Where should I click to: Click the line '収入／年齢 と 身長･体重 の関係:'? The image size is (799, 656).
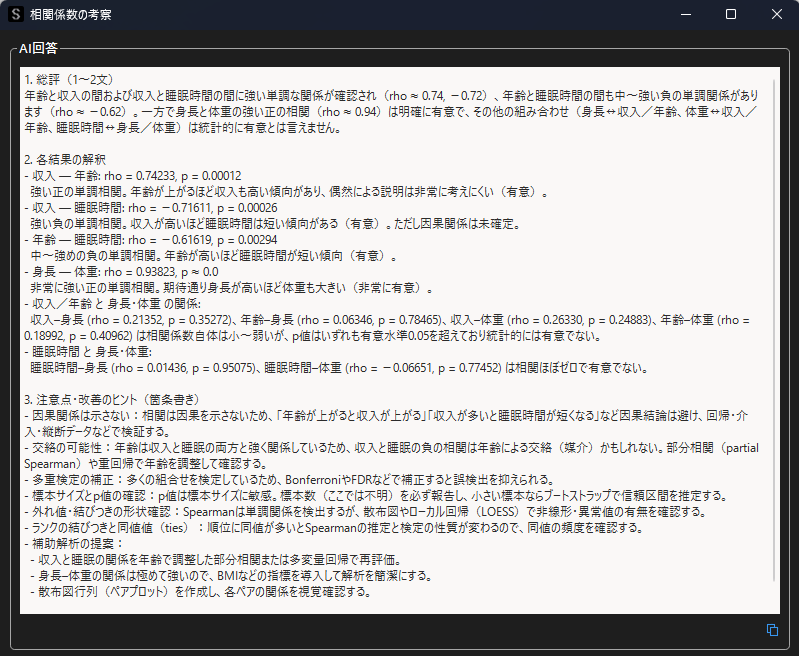coord(112,304)
